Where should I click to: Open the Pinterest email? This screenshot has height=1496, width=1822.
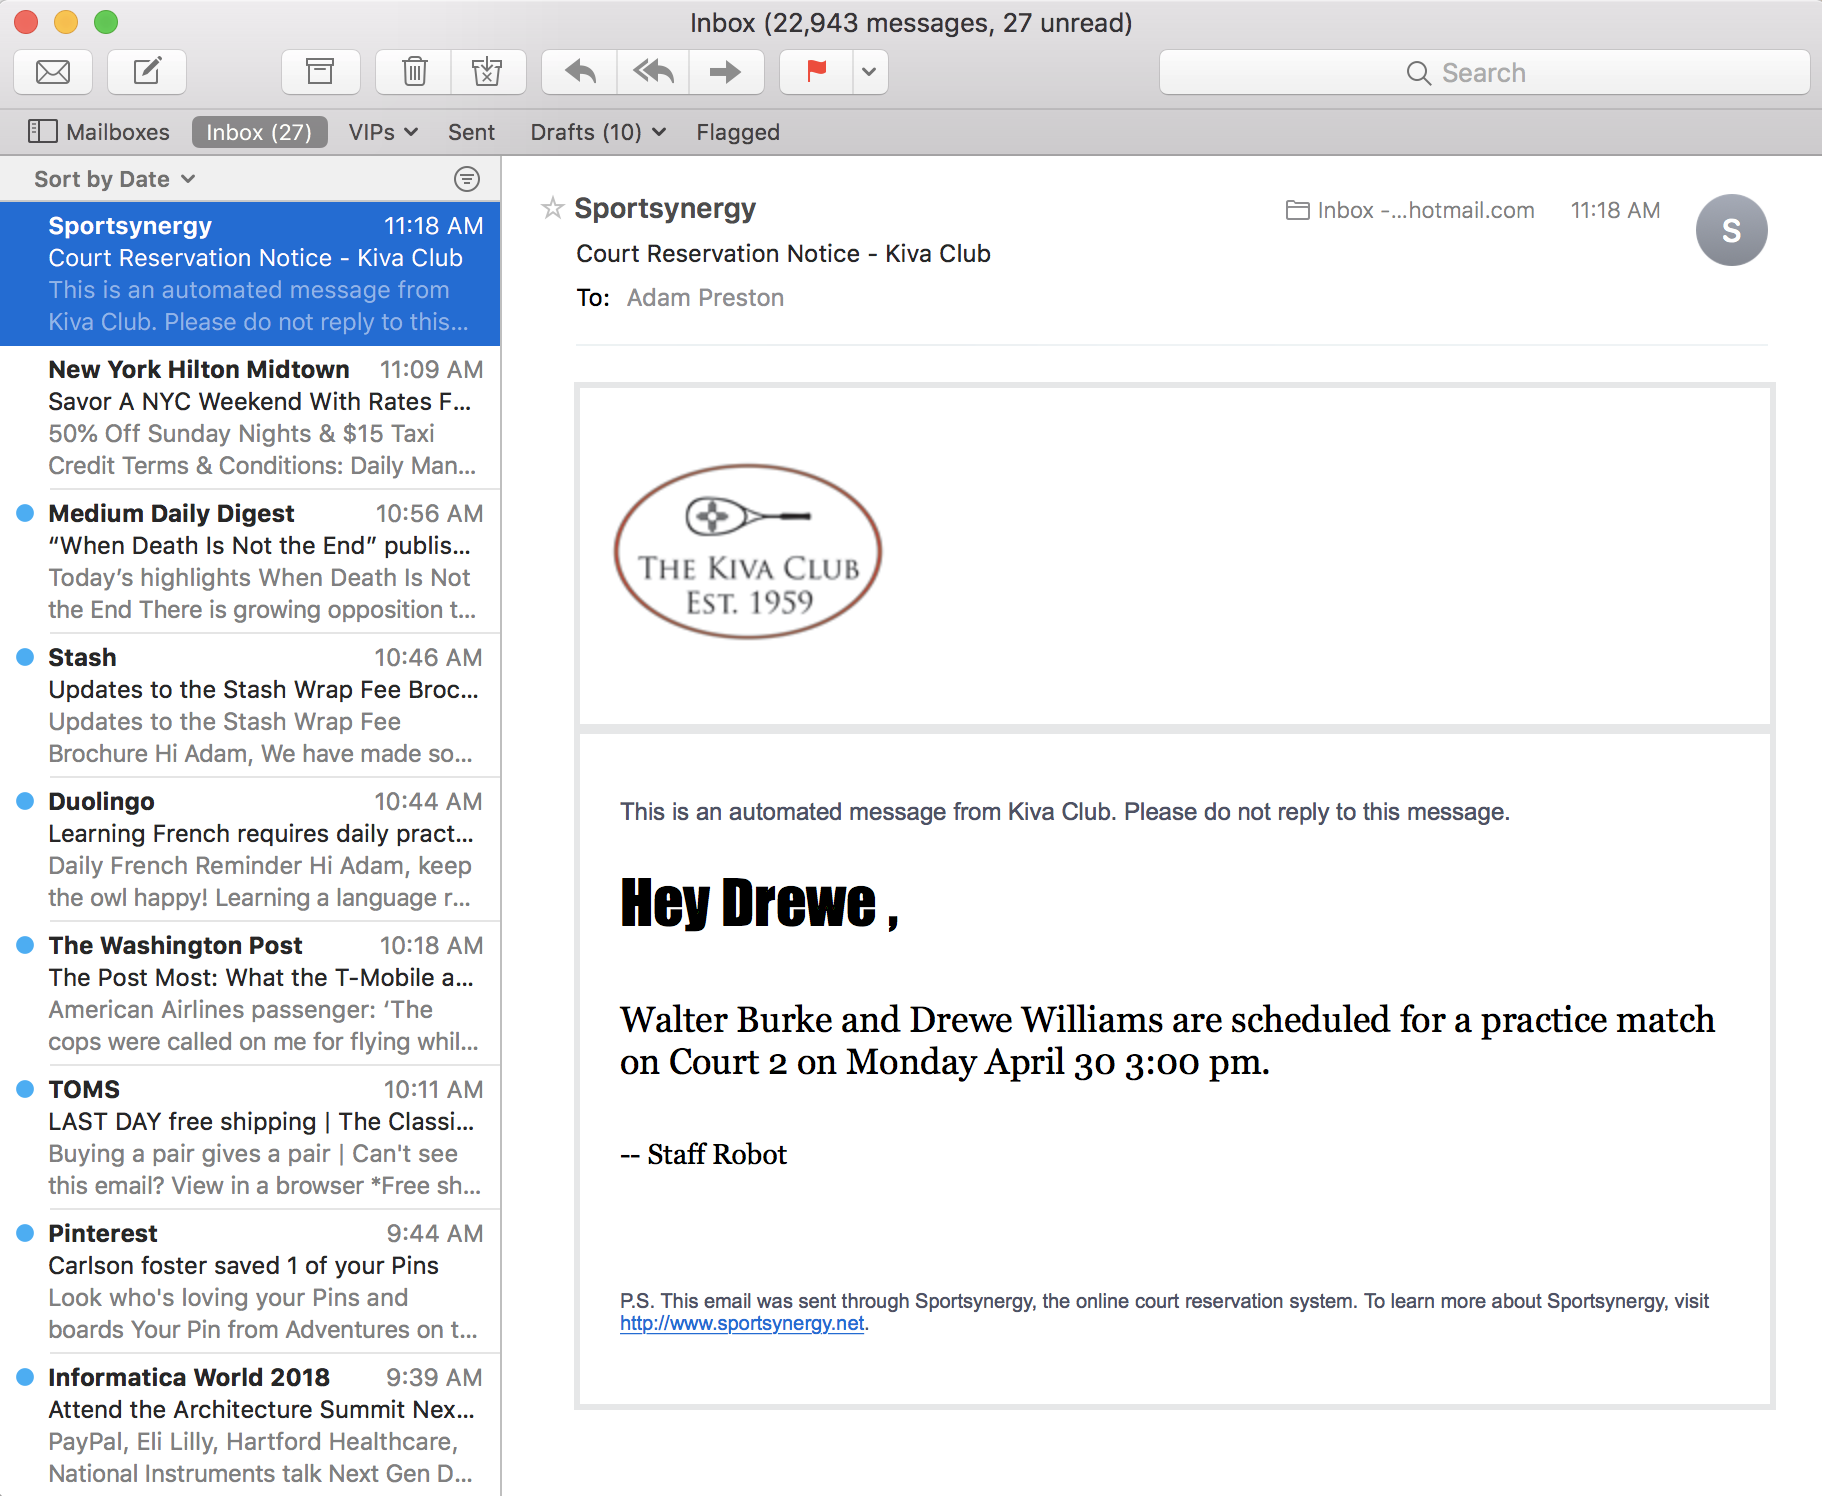(250, 1281)
